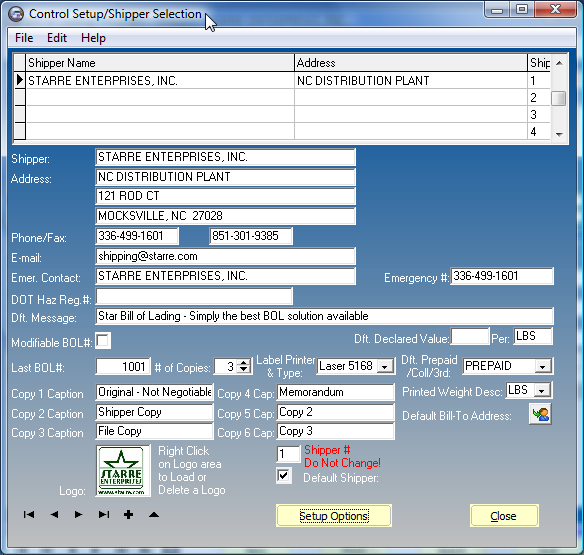Go to next shipper record
584x555 pixels.
[x=78, y=515]
